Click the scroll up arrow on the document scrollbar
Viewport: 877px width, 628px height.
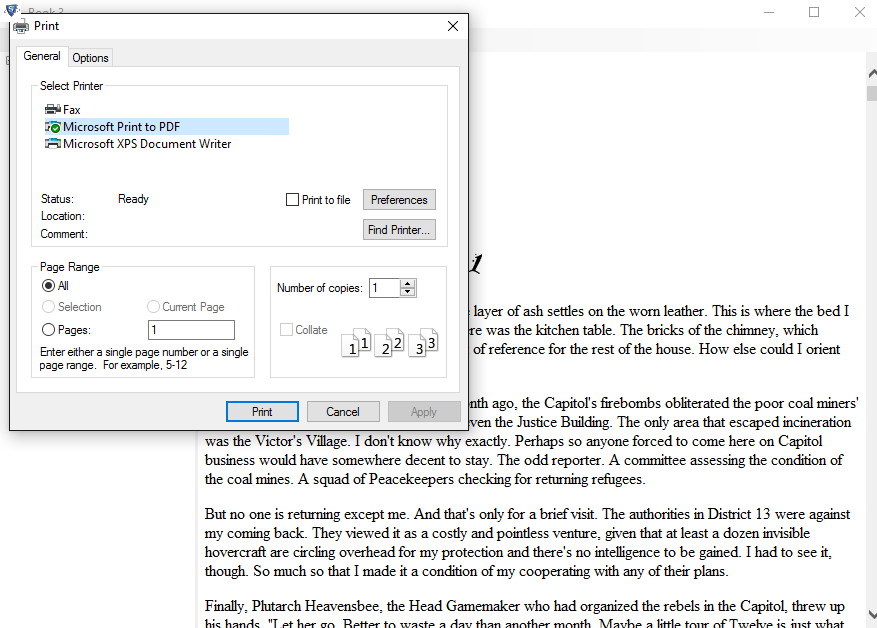click(x=869, y=72)
